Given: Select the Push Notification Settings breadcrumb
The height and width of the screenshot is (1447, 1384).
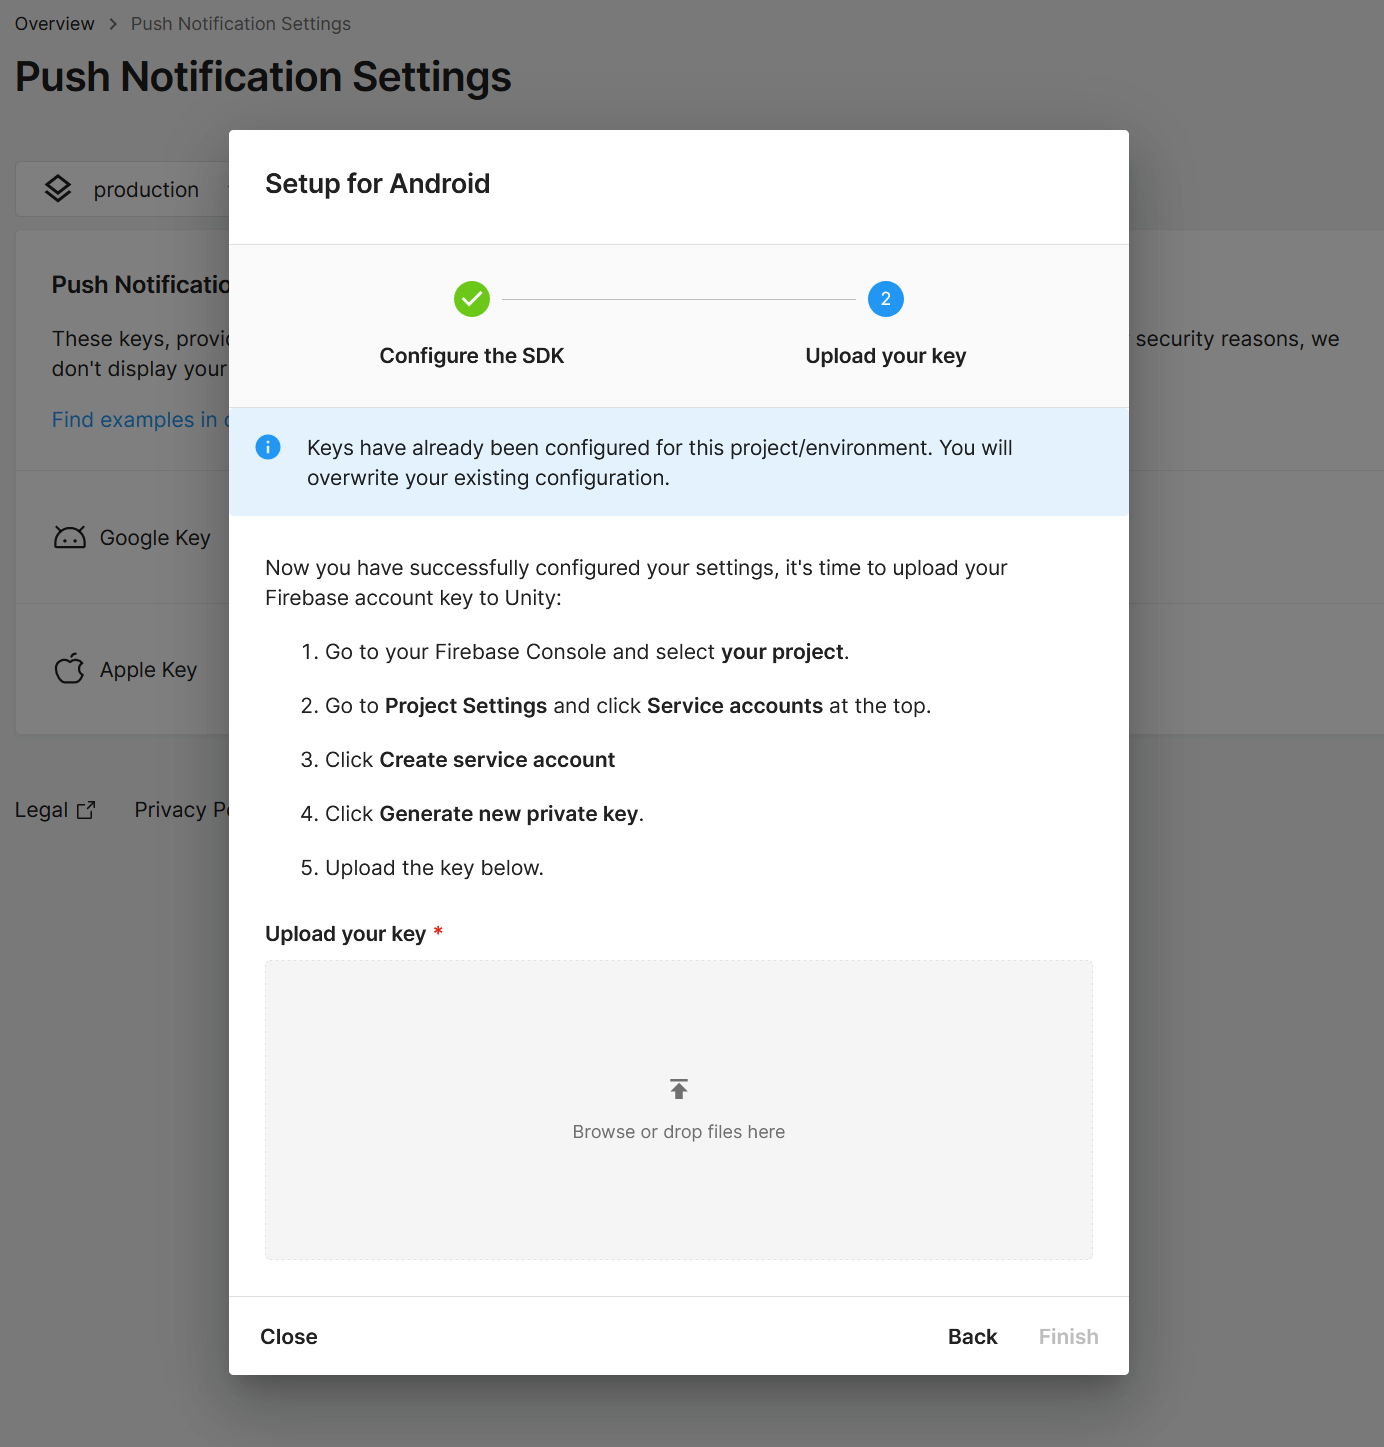Looking at the screenshot, I should click(241, 24).
